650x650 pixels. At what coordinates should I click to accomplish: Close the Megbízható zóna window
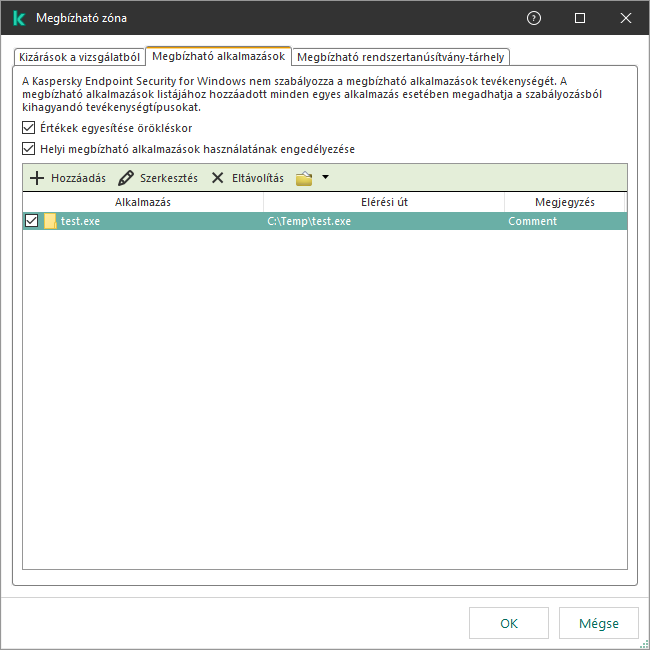[x=626, y=18]
